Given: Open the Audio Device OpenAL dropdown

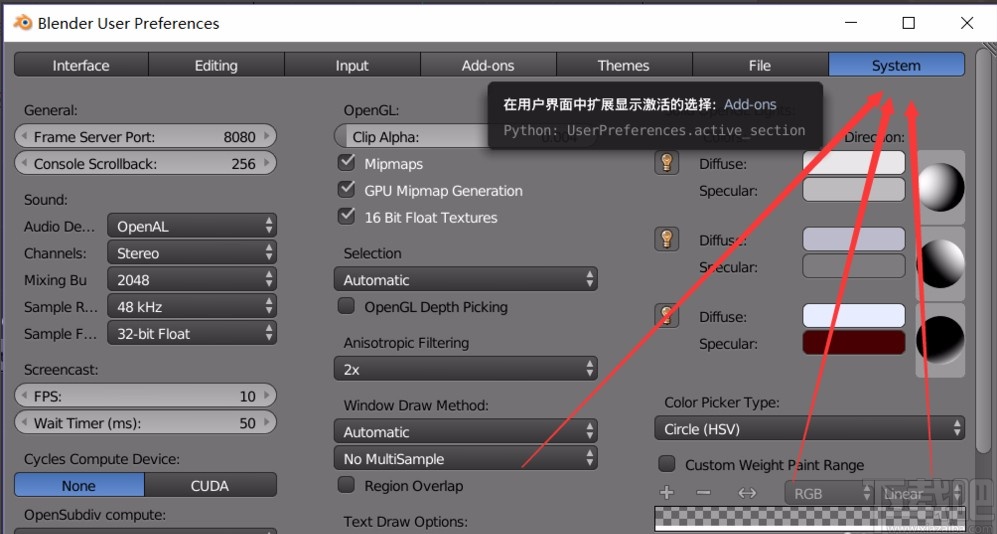Looking at the screenshot, I should pyautogui.click(x=192, y=226).
